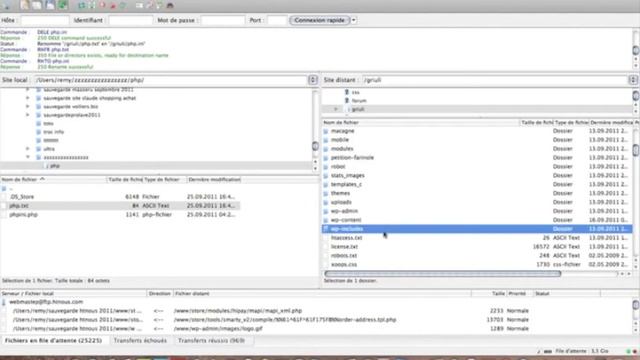Click the Identifiant input field
The image size is (640, 360).
(x=131, y=20)
